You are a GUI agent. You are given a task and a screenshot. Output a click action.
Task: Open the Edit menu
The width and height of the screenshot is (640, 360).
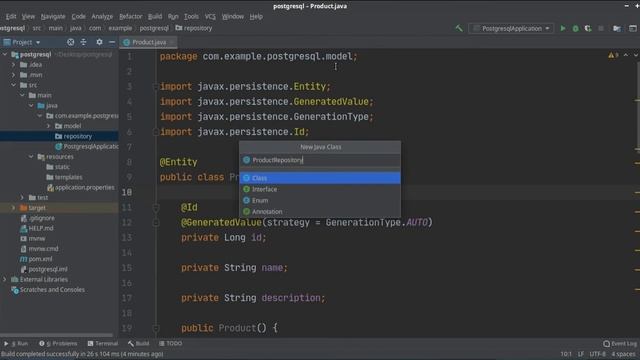(x=11, y=16)
